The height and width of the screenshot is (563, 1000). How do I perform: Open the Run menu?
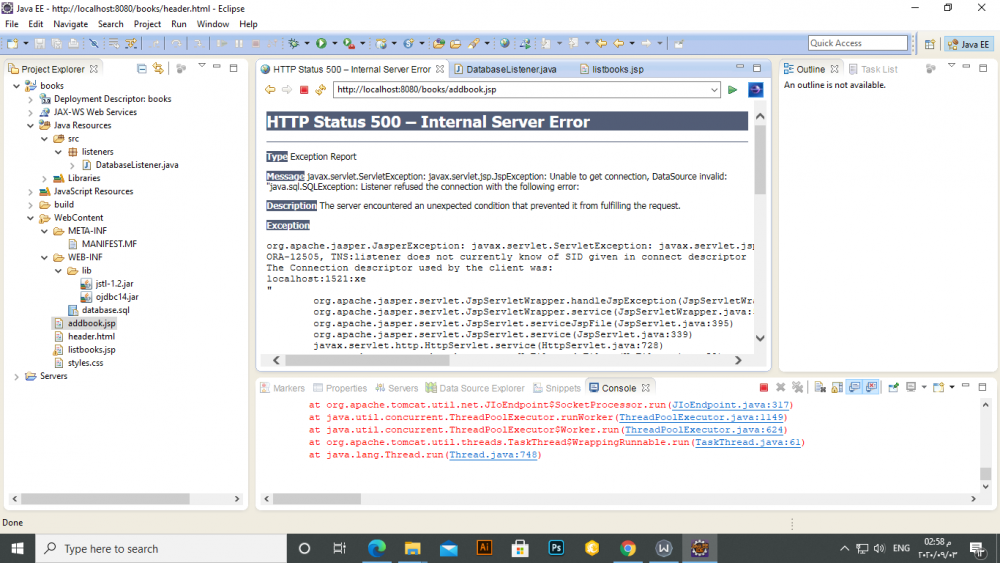click(178, 24)
